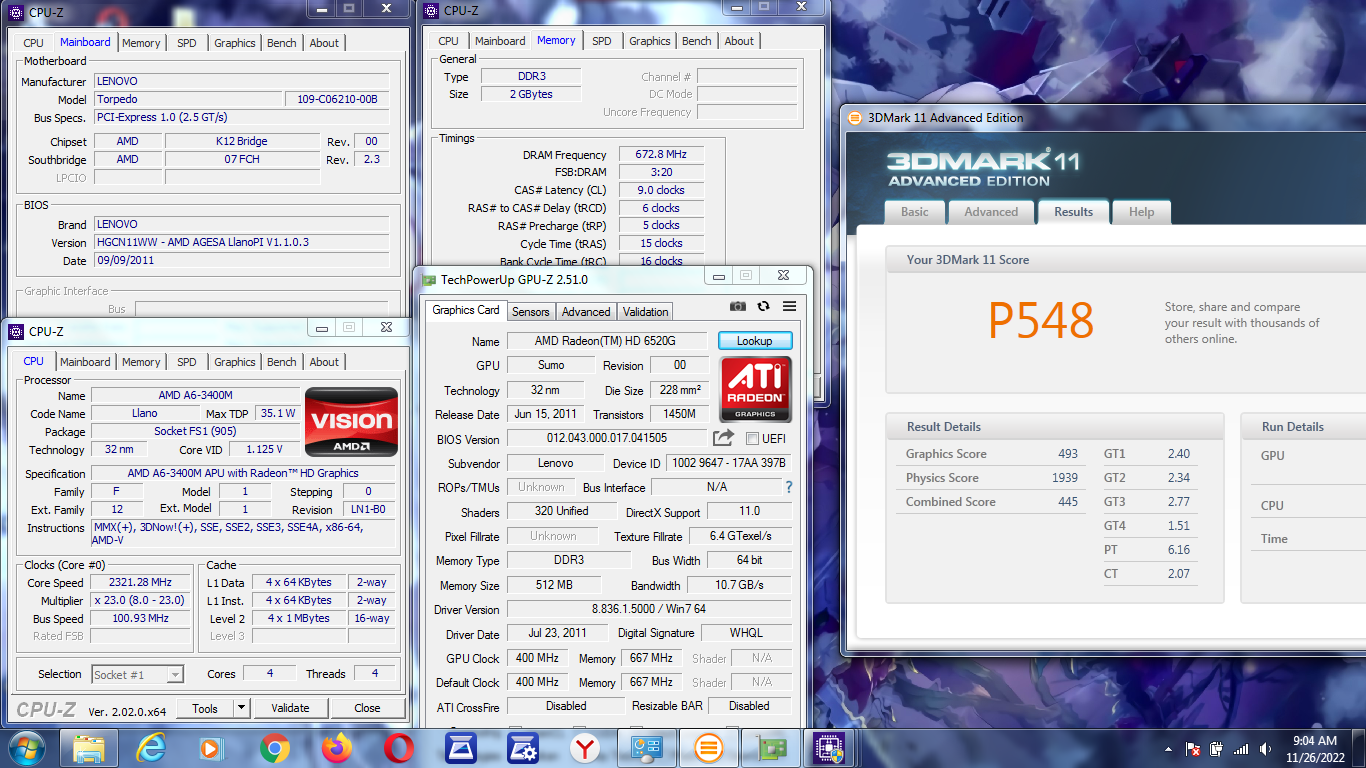
Task: Click the network signal tray icon
Action: point(1241,748)
